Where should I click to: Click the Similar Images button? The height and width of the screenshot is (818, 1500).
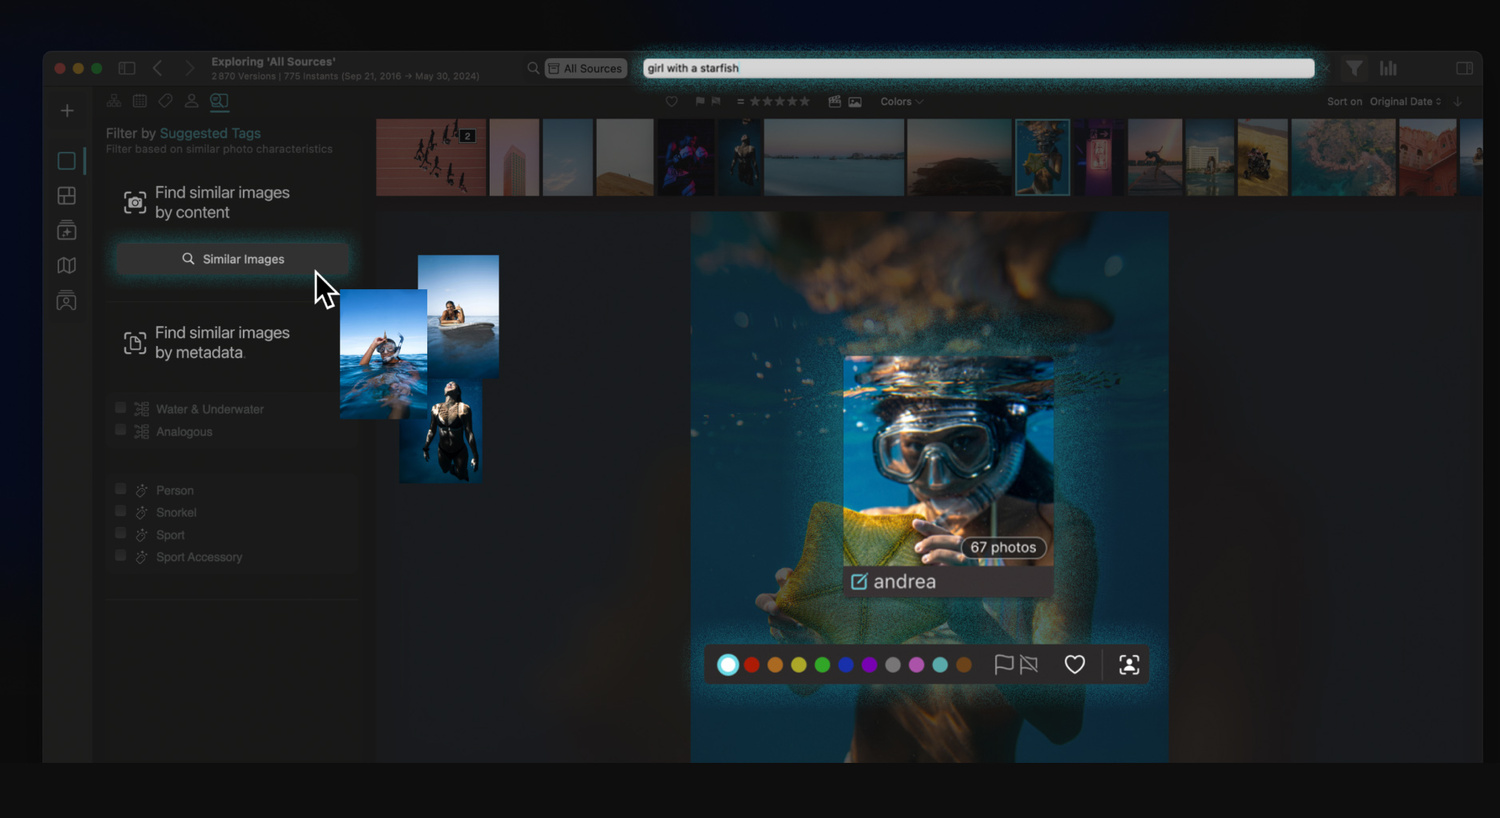(233, 259)
